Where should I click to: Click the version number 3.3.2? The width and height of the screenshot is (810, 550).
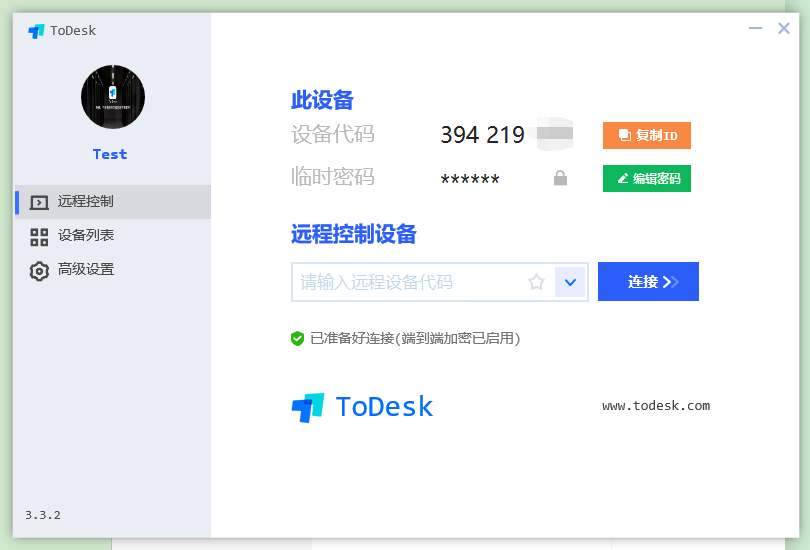point(43,515)
